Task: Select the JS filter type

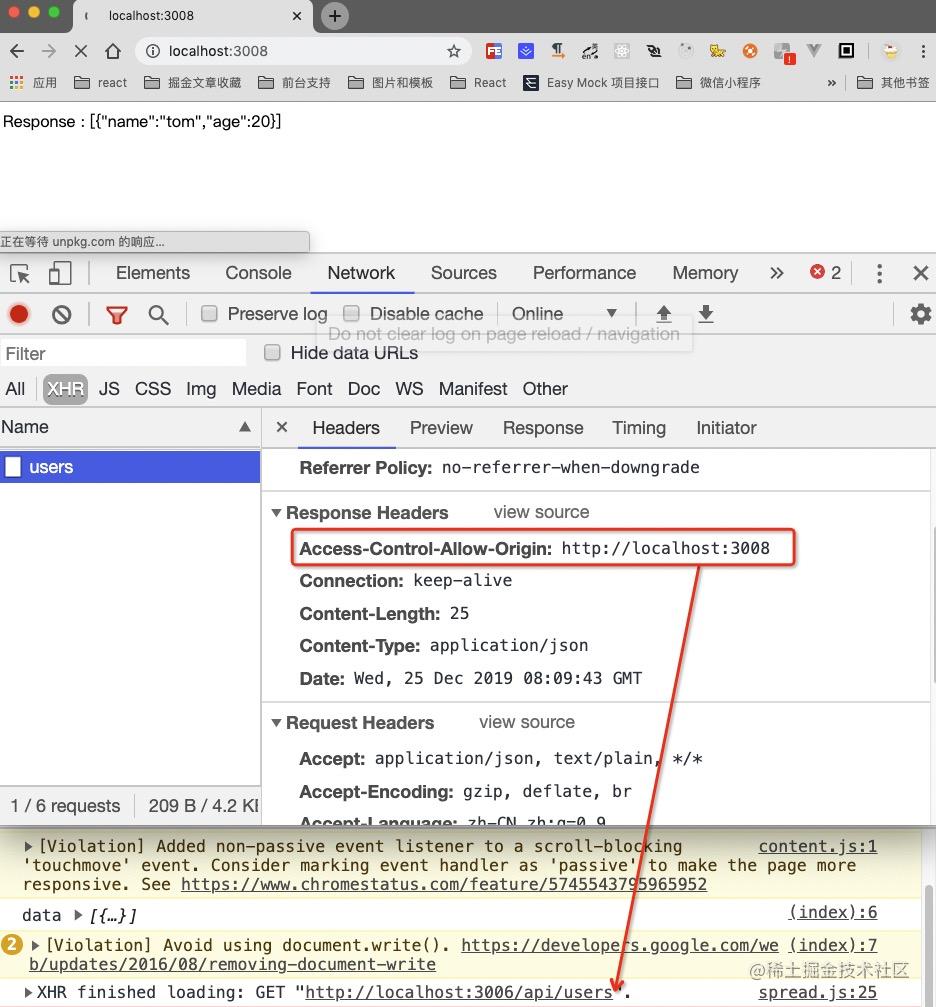Action: click(x=109, y=389)
